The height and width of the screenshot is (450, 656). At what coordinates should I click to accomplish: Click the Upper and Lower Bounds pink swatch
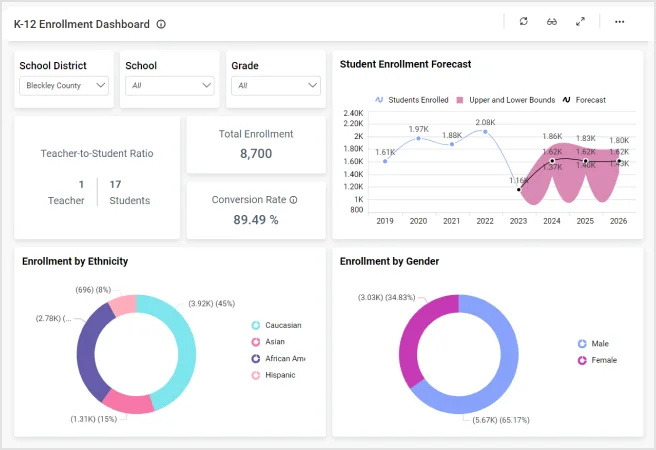460,100
